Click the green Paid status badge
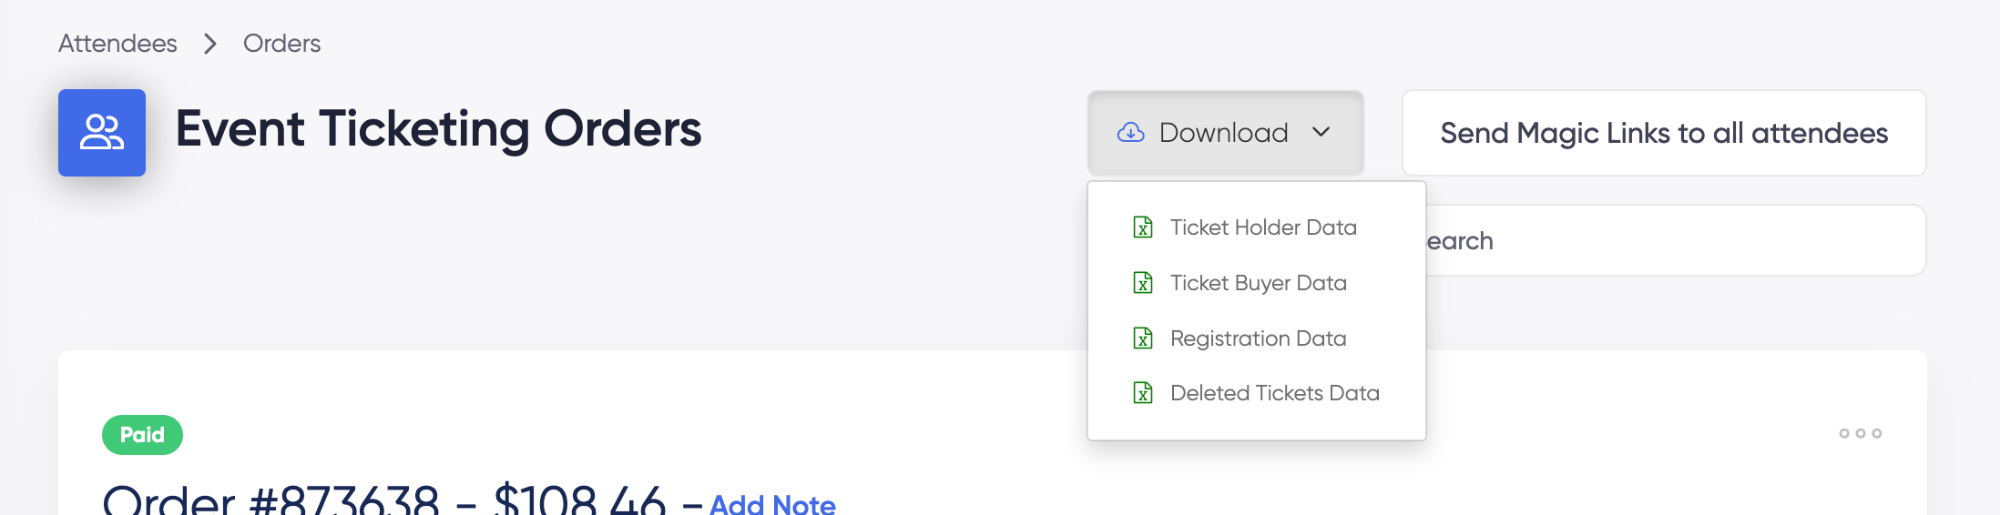Screen dimensions: 2000x515 point(142,435)
